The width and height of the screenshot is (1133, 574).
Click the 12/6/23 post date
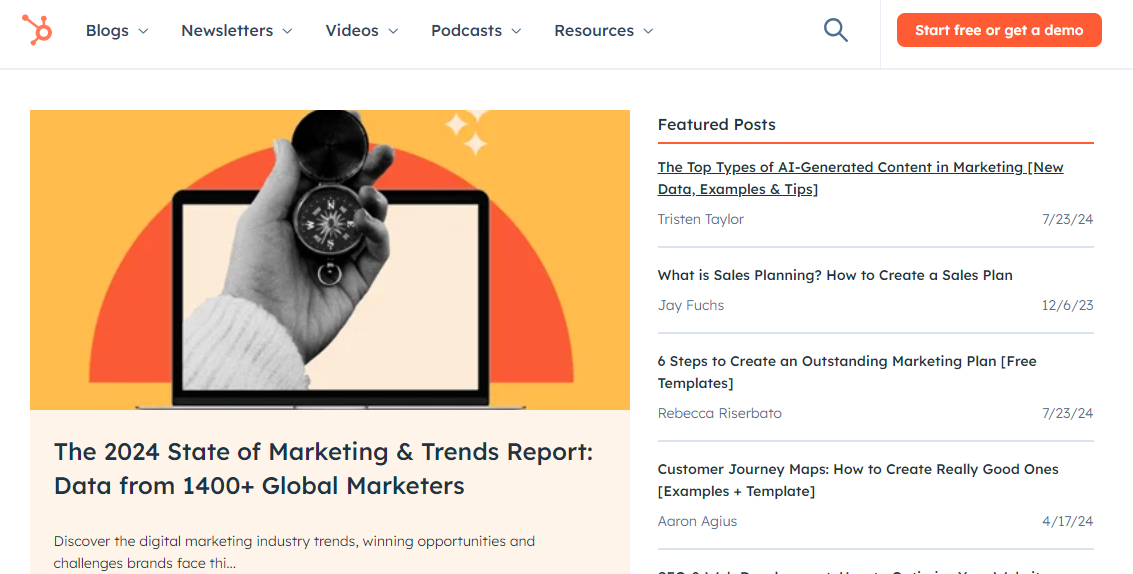(1067, 305)
